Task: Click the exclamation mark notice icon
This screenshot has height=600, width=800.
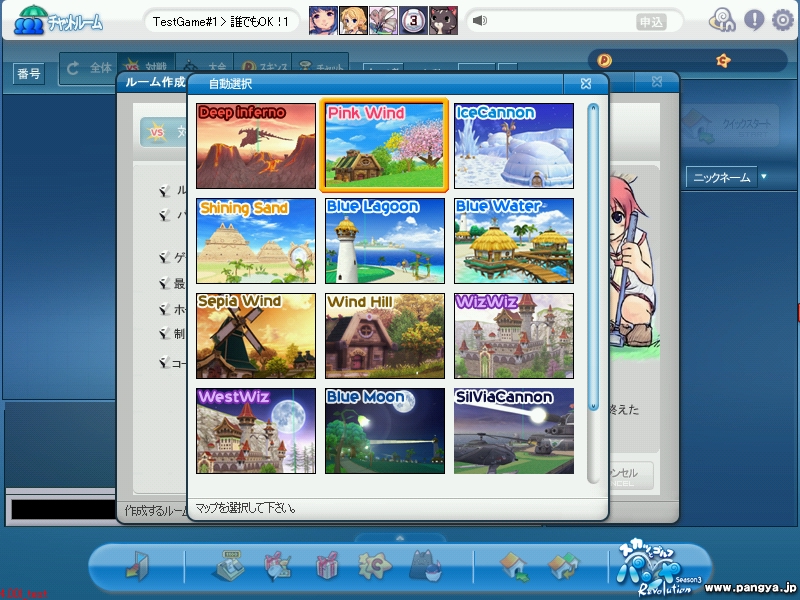Action: click(753, 19)
